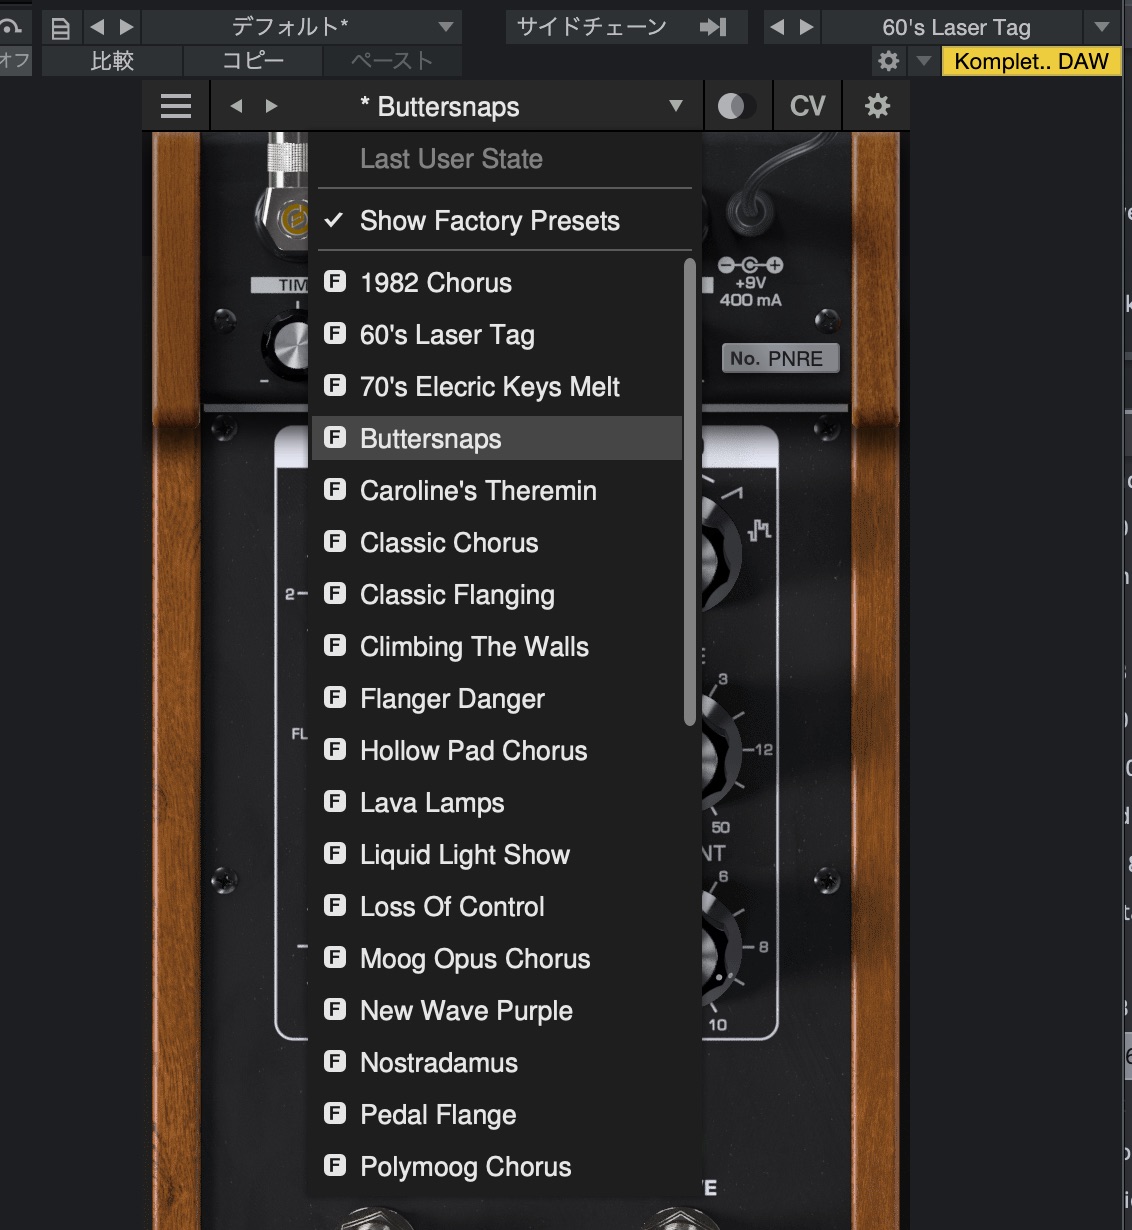Open plugin settings gear icon
Image resolution: width=1132 pixels, height=1230 pixels.
pyautogui.click(x=877, y=106)
